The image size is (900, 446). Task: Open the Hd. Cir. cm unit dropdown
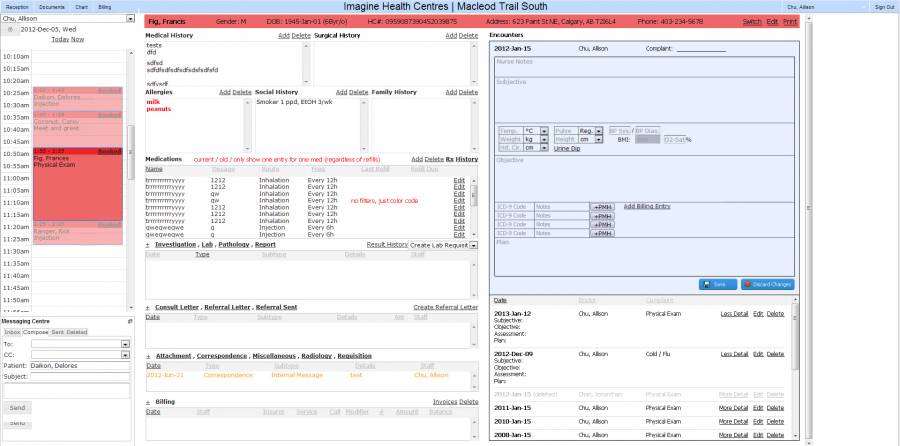544,148
